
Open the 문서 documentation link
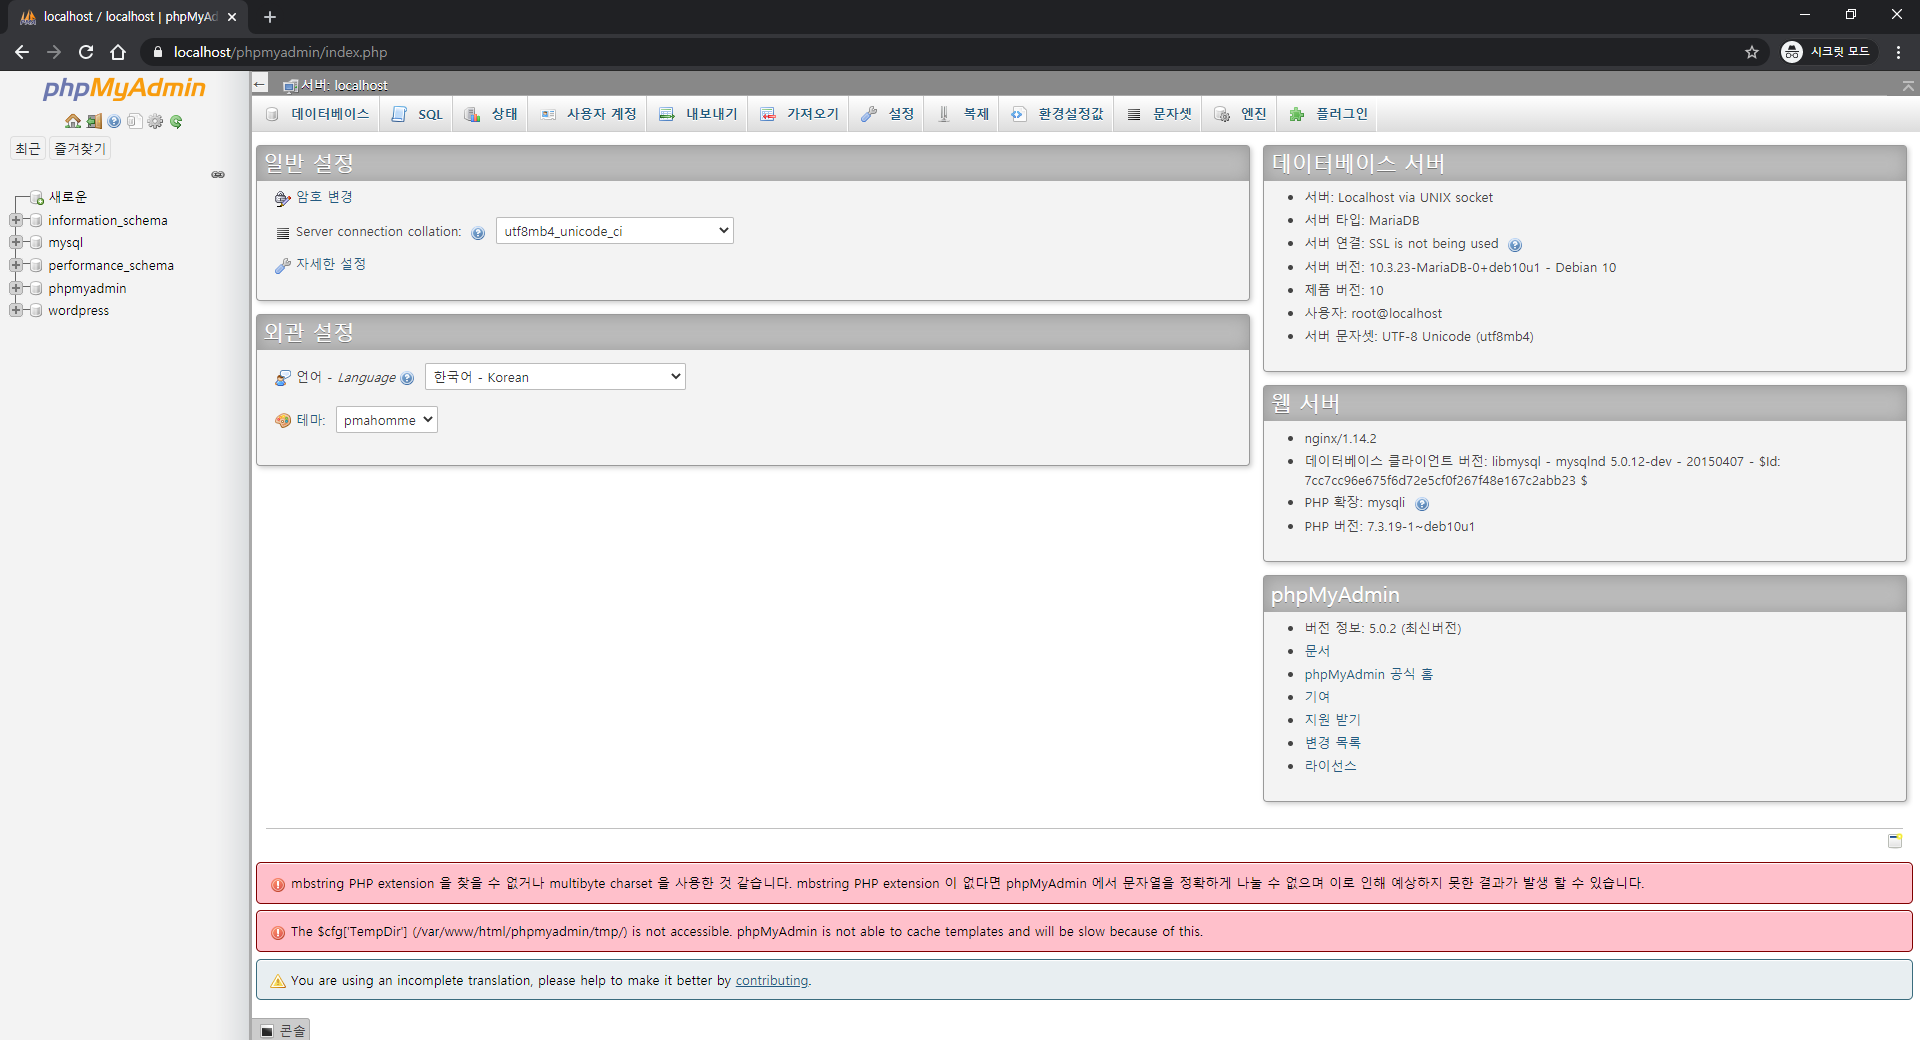tap(1317, 651)
